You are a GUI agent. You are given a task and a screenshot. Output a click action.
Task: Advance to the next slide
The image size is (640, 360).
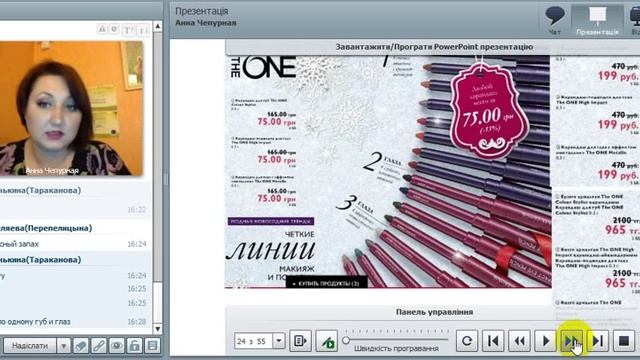(571, 340)
